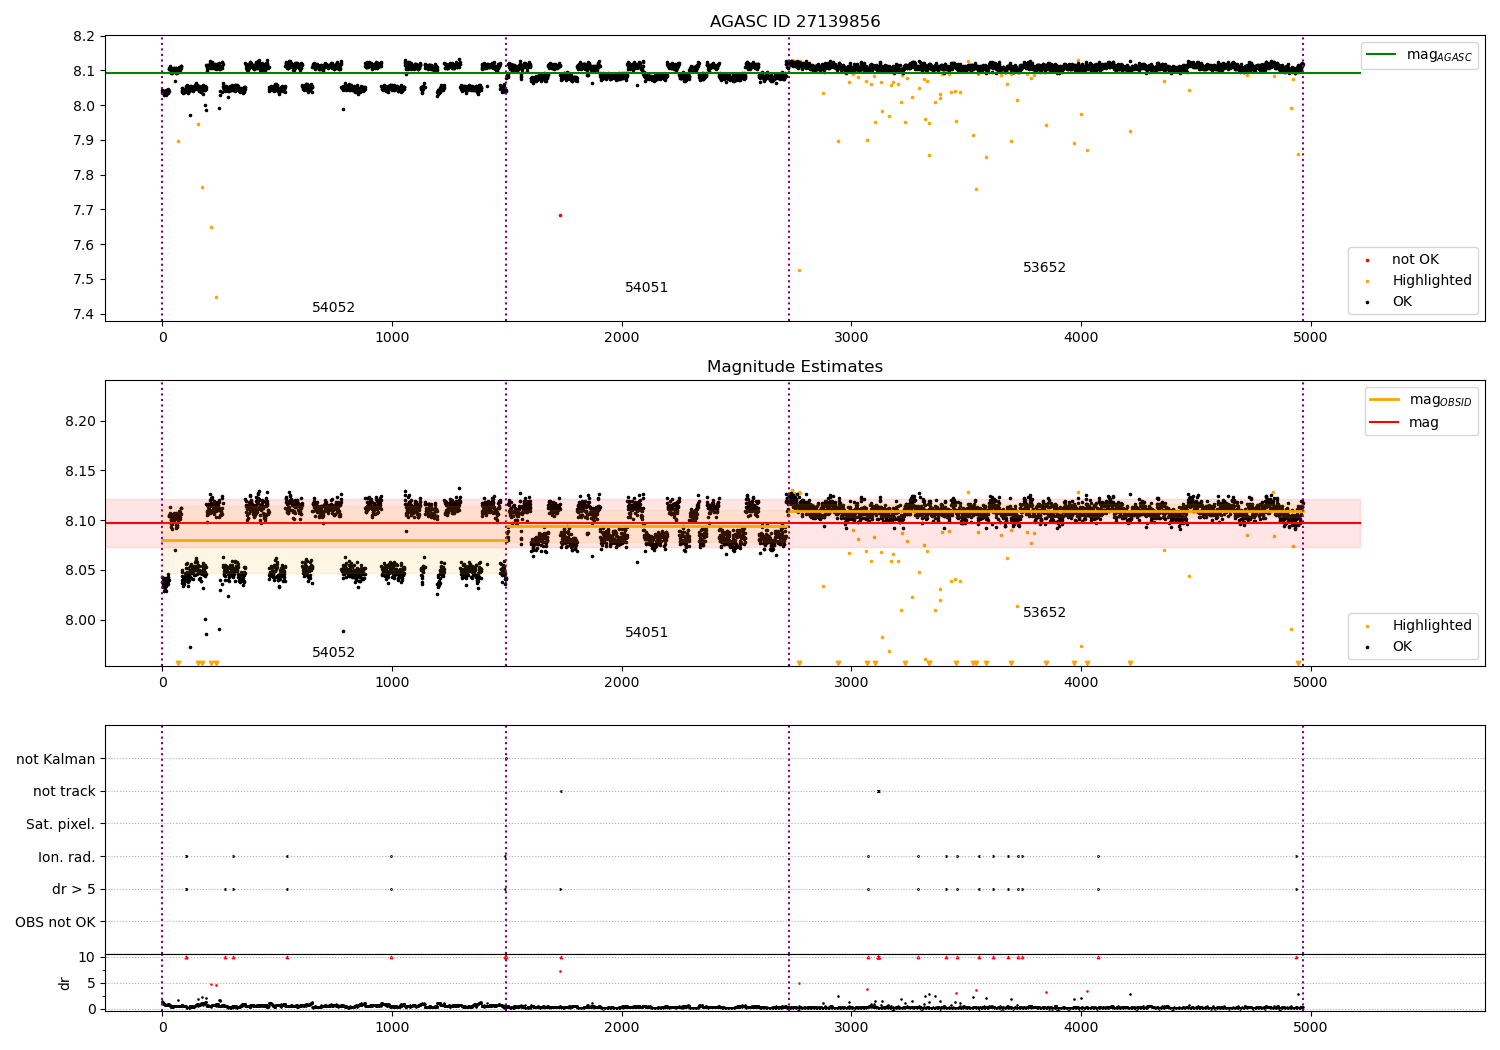Click the 8.00 y-axis tick in Magnitude Estimates
Image resolution: width=1500 pixels, height=1050 pixels.
pyautogui.click(x=80, y=621)
